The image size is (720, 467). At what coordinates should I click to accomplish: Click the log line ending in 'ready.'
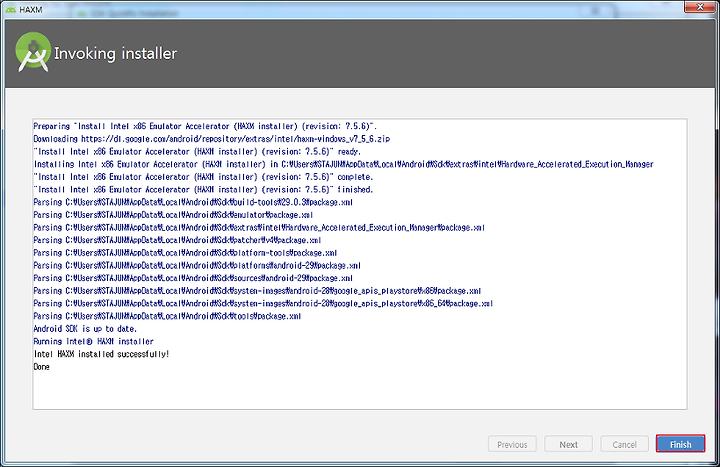click(197, 152)
